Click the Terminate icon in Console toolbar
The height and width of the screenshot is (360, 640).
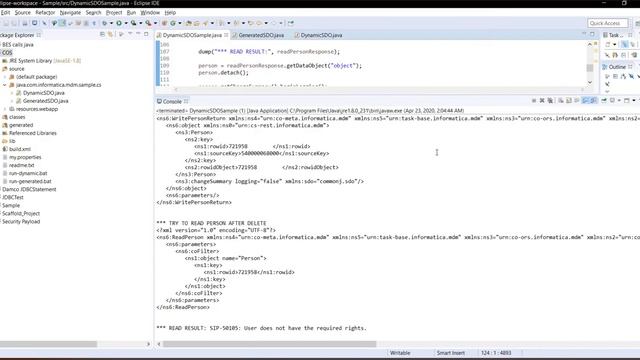click(534, 100)
